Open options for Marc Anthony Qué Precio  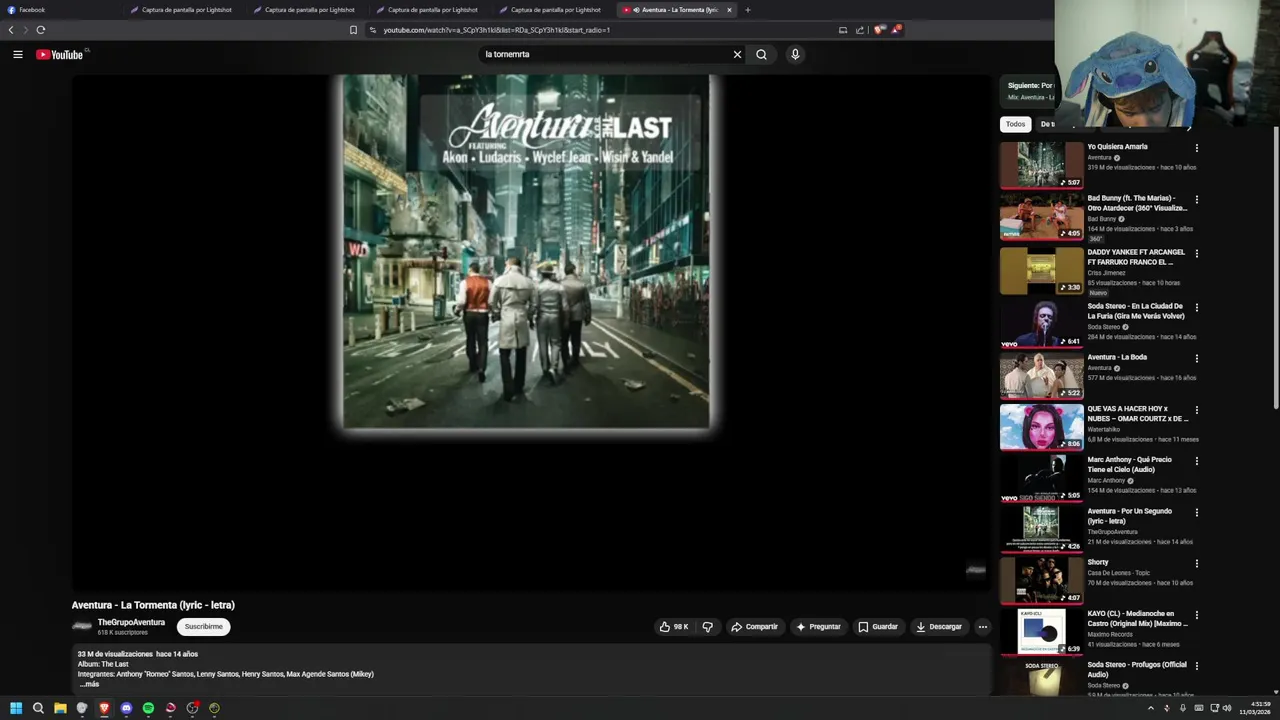coord(1196,461)
